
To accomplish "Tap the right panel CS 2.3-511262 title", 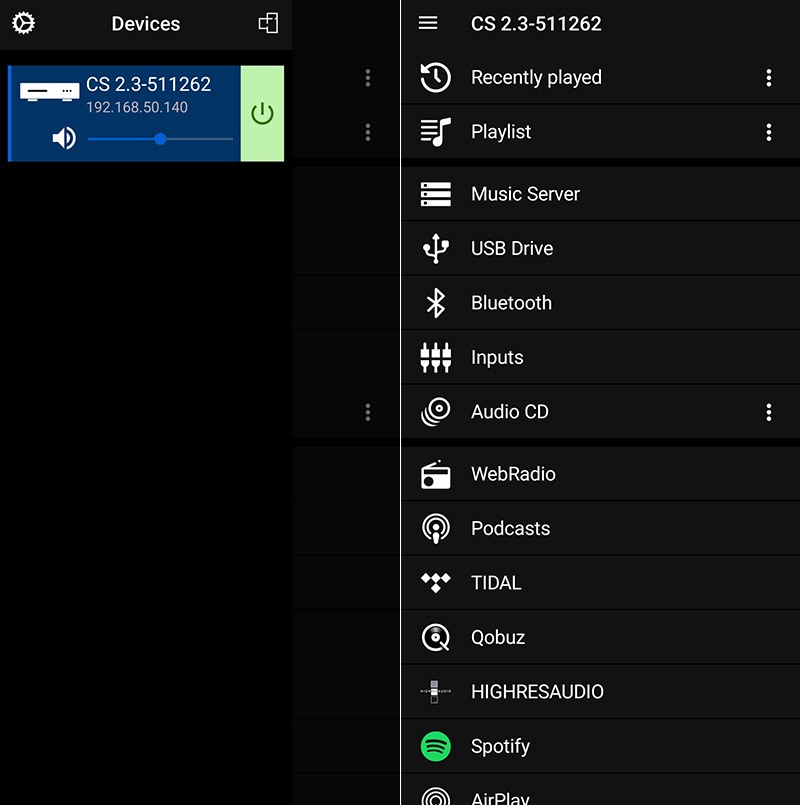I will (x=536, y=24).
